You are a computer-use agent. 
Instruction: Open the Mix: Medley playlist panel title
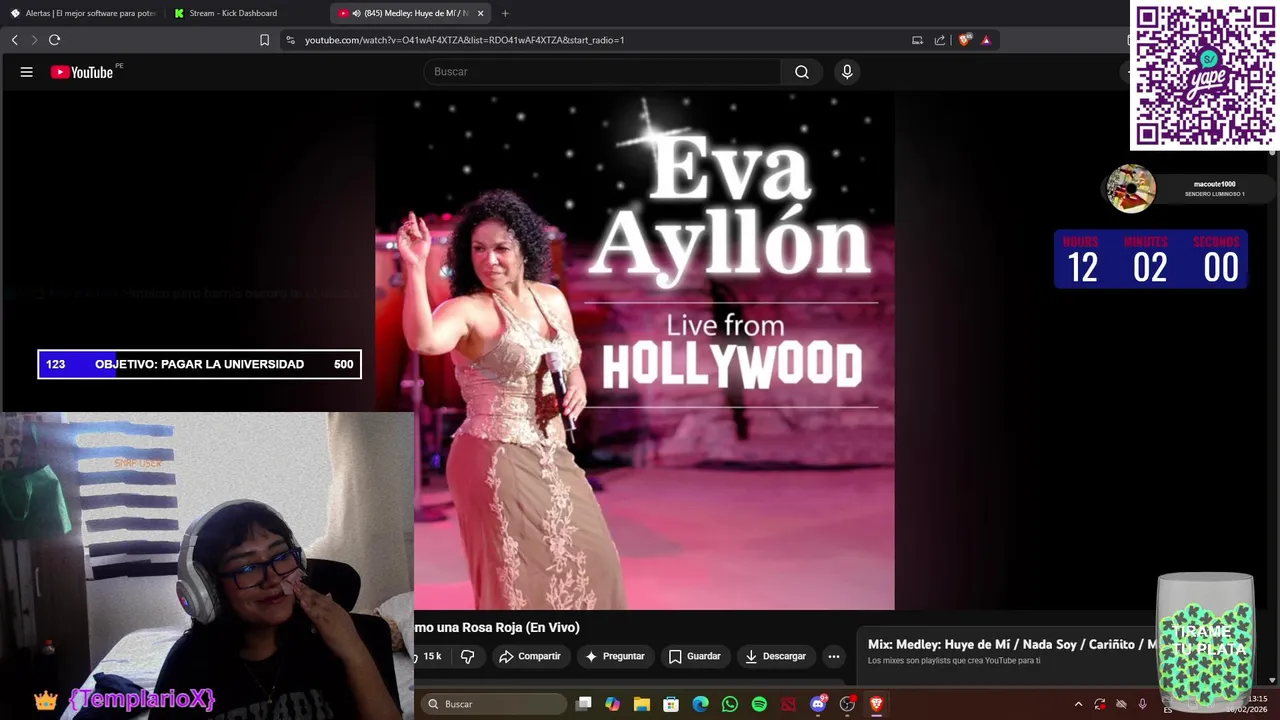point(1010,644)
